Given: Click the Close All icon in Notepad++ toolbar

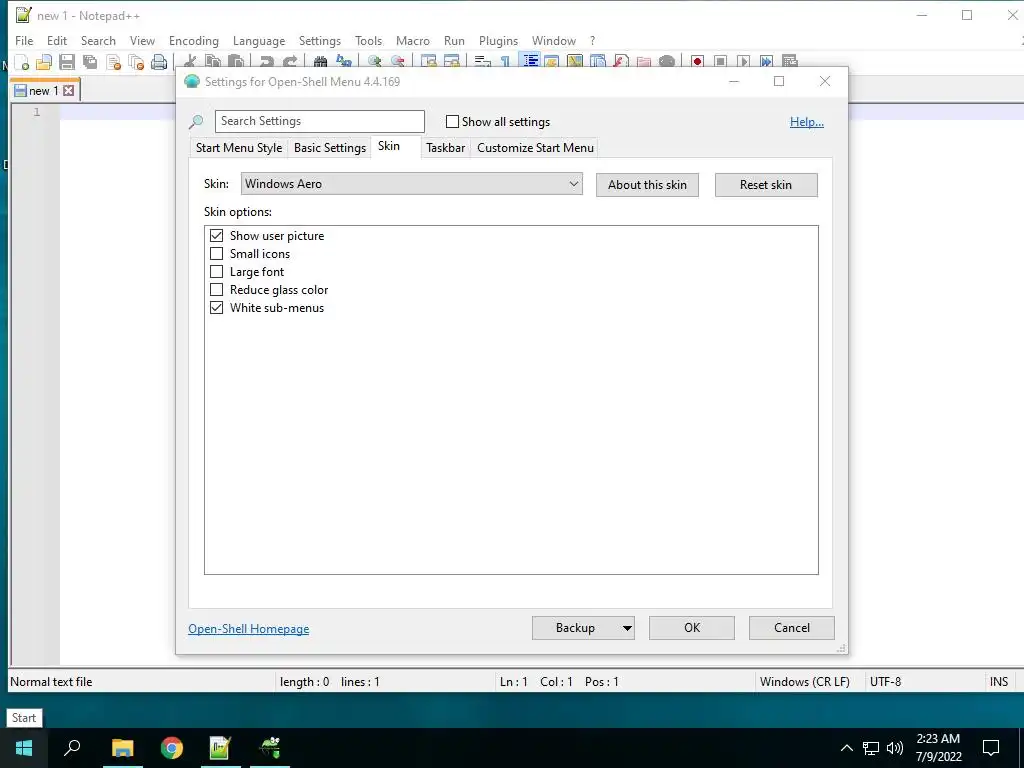Looking at the screenshot, I should pyautogui.click(x=136, y=62).
